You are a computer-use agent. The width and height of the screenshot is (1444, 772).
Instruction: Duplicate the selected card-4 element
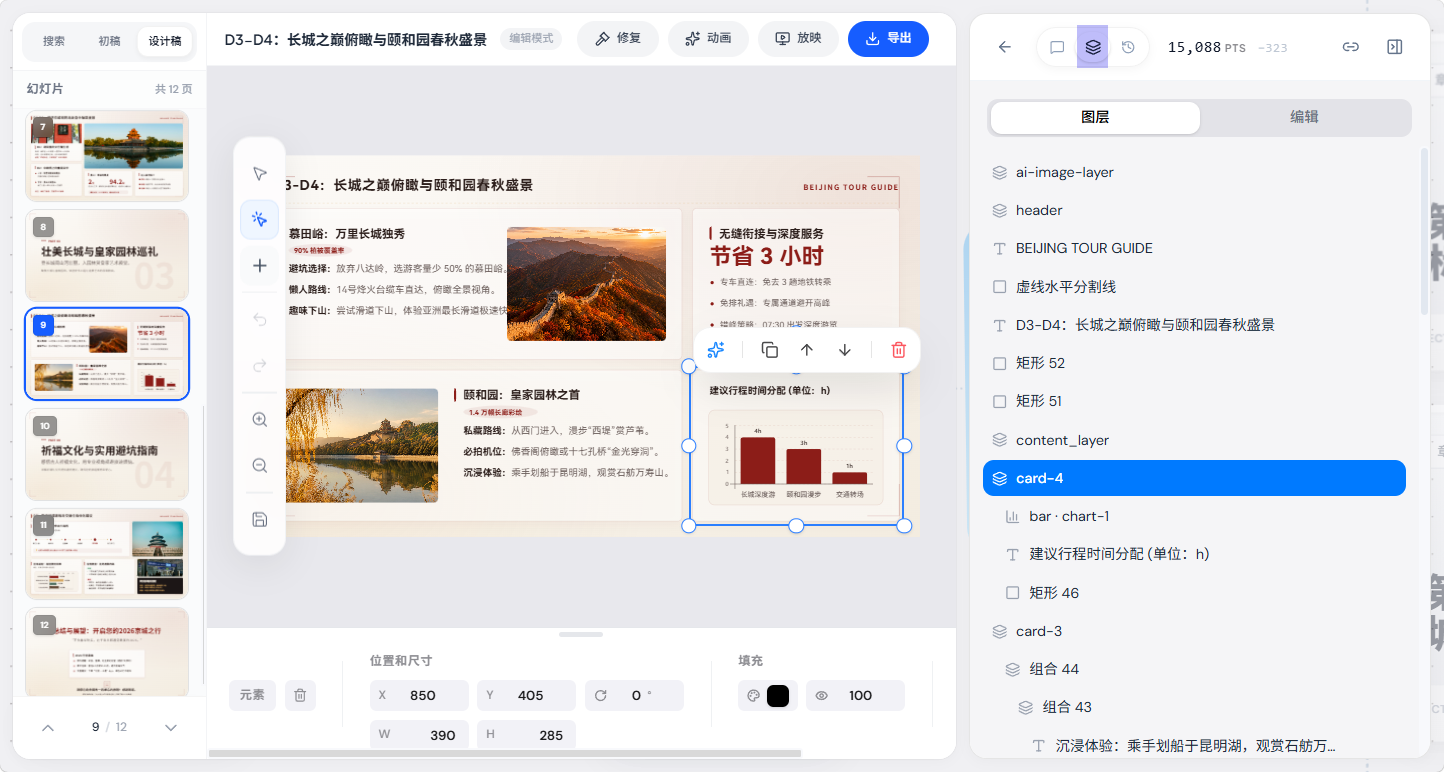pos(769,350)
